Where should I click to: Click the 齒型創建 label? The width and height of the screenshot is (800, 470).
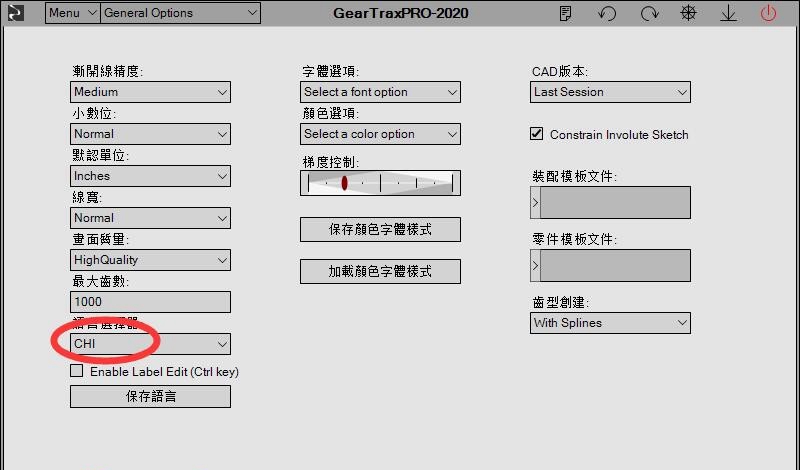[561, 302]
